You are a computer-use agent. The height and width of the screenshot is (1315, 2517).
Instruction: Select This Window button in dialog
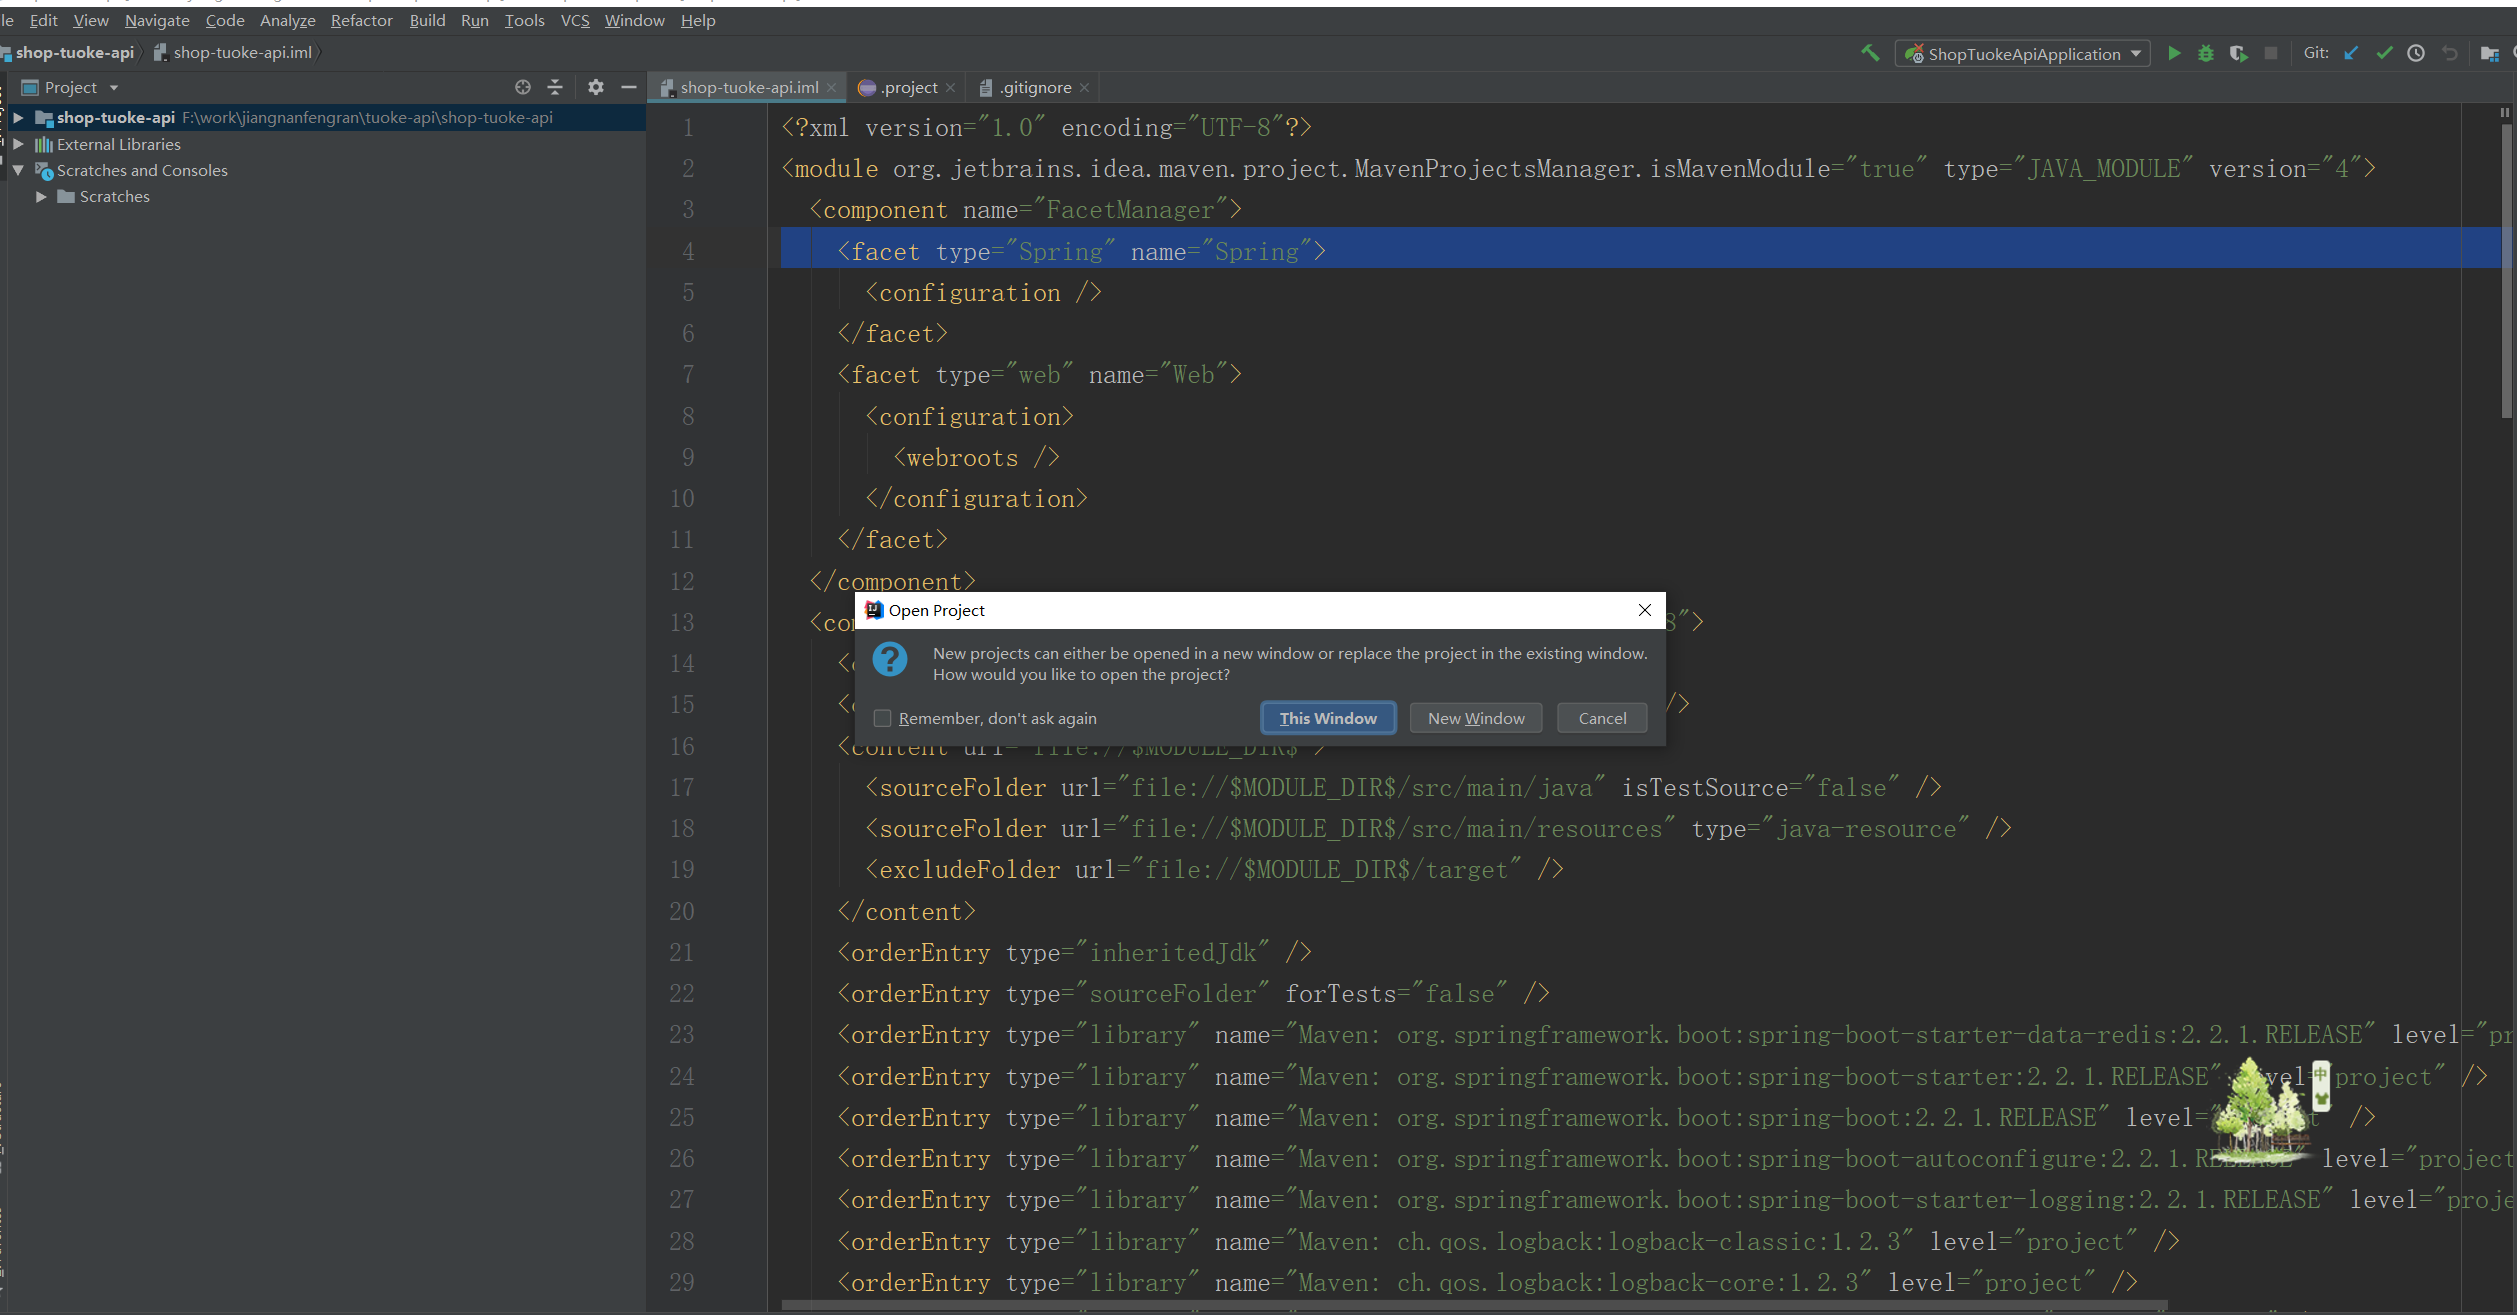[1327, 717]
